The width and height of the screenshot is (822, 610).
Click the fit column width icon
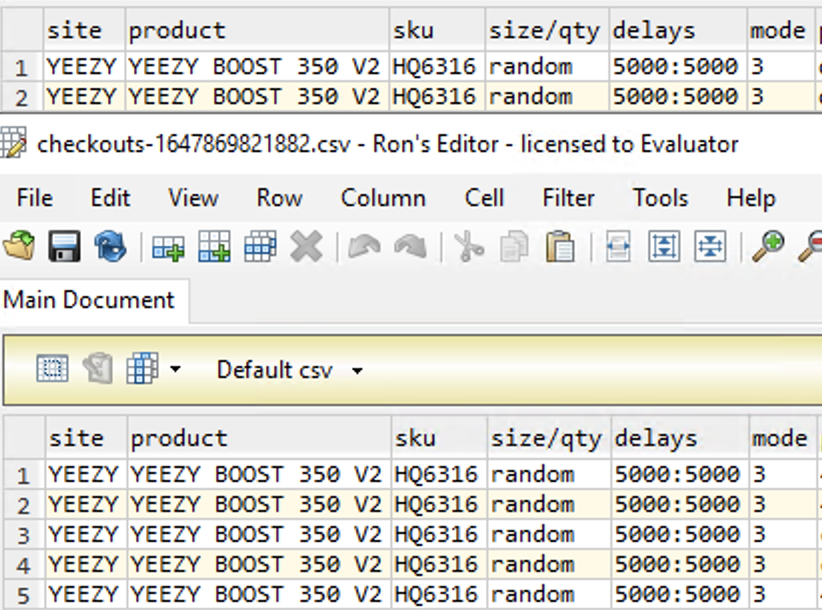click(618, 246)
